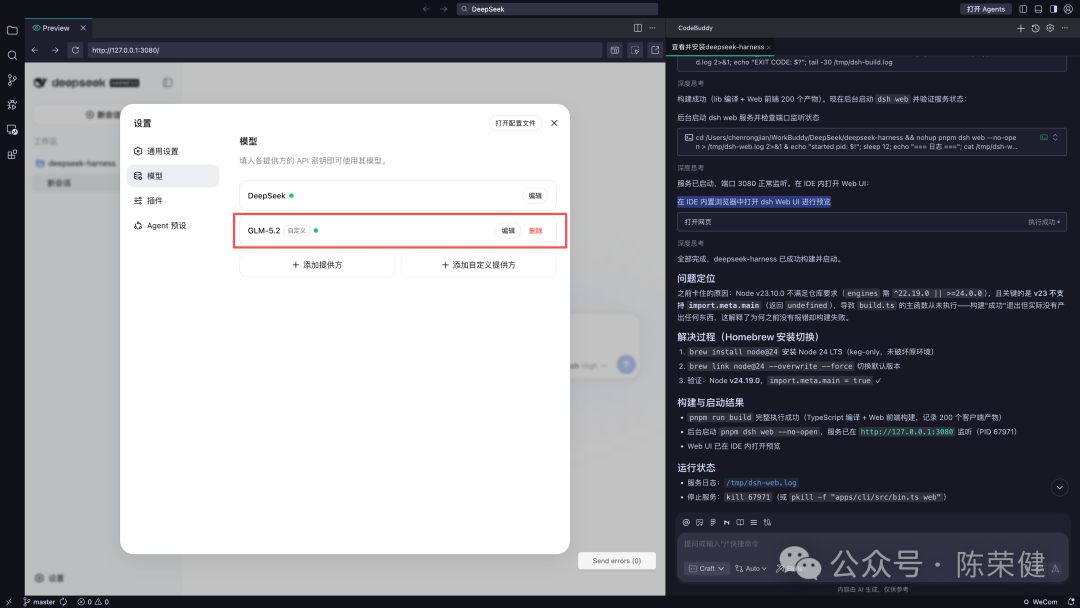Click the 打开 Agents button
This screenshot has width=1080, height=608.
[x=986, y=9]
